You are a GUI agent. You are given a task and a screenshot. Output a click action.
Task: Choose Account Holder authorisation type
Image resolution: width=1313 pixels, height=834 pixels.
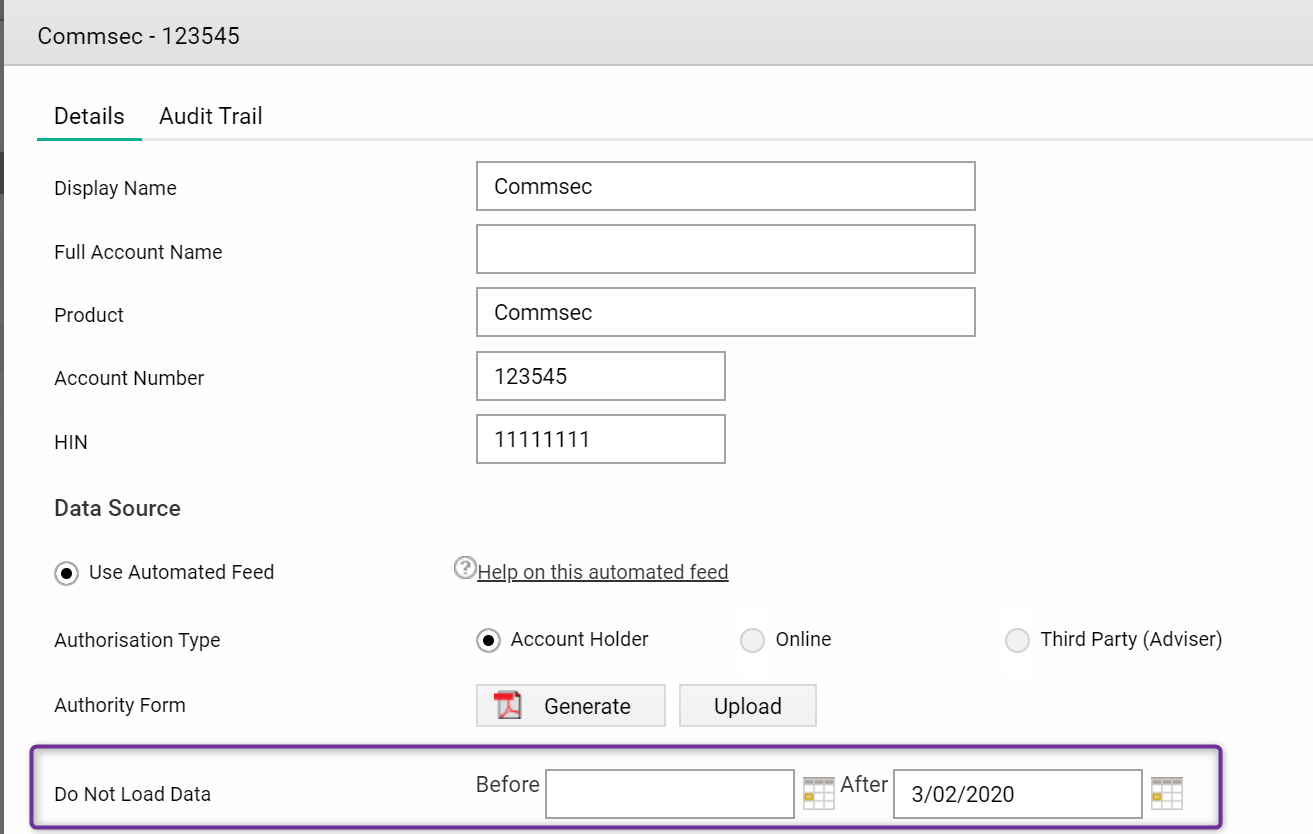[488, 640]
